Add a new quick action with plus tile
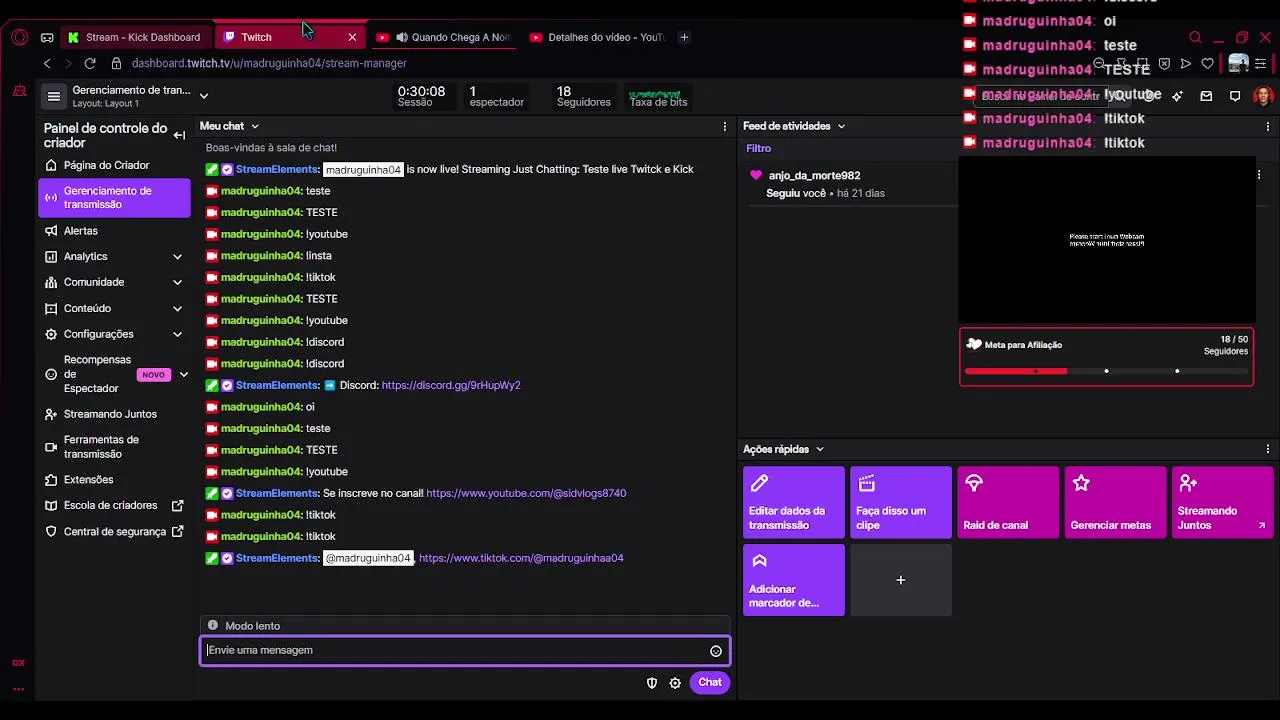Viewport: 1280px width, 720px height. point(901,580)
